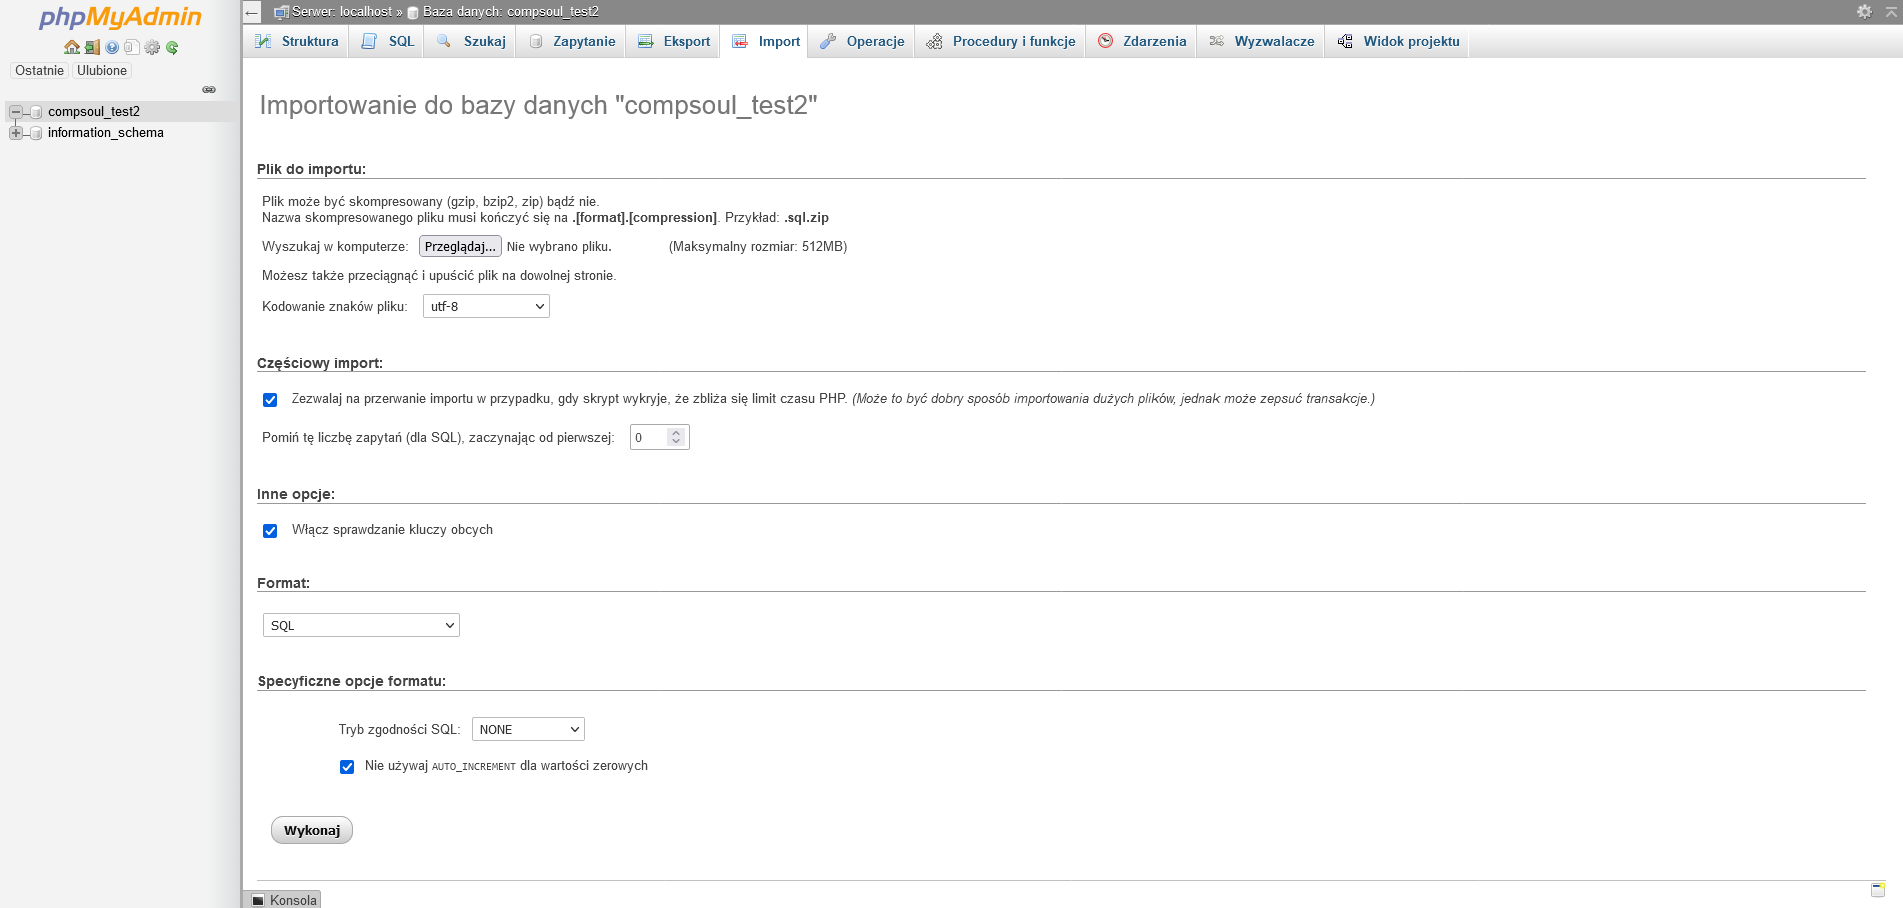Open the Zdarzenia tab
The width and height of the screenshot is (1903, 908).
(x=1141, y=41)
